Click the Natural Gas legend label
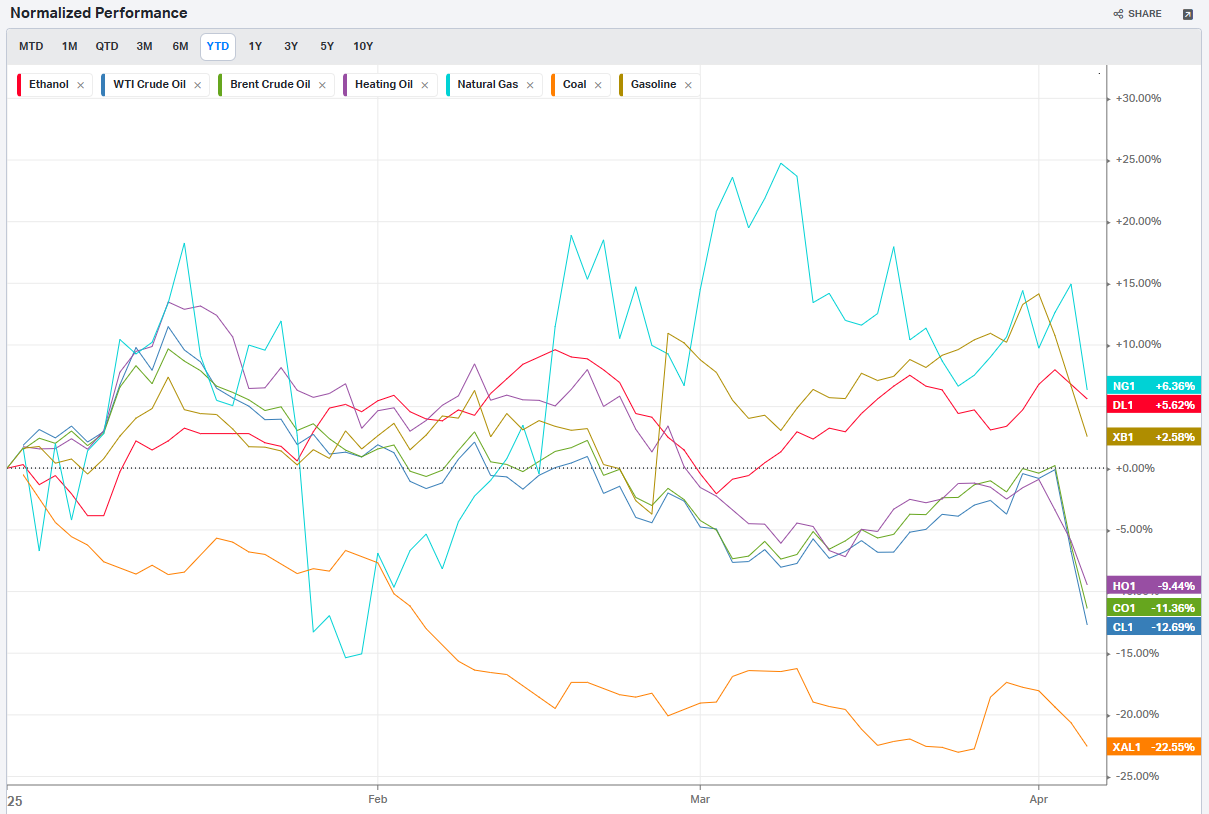This screenshot has height=814, width=1209. [x=488, y=85]
